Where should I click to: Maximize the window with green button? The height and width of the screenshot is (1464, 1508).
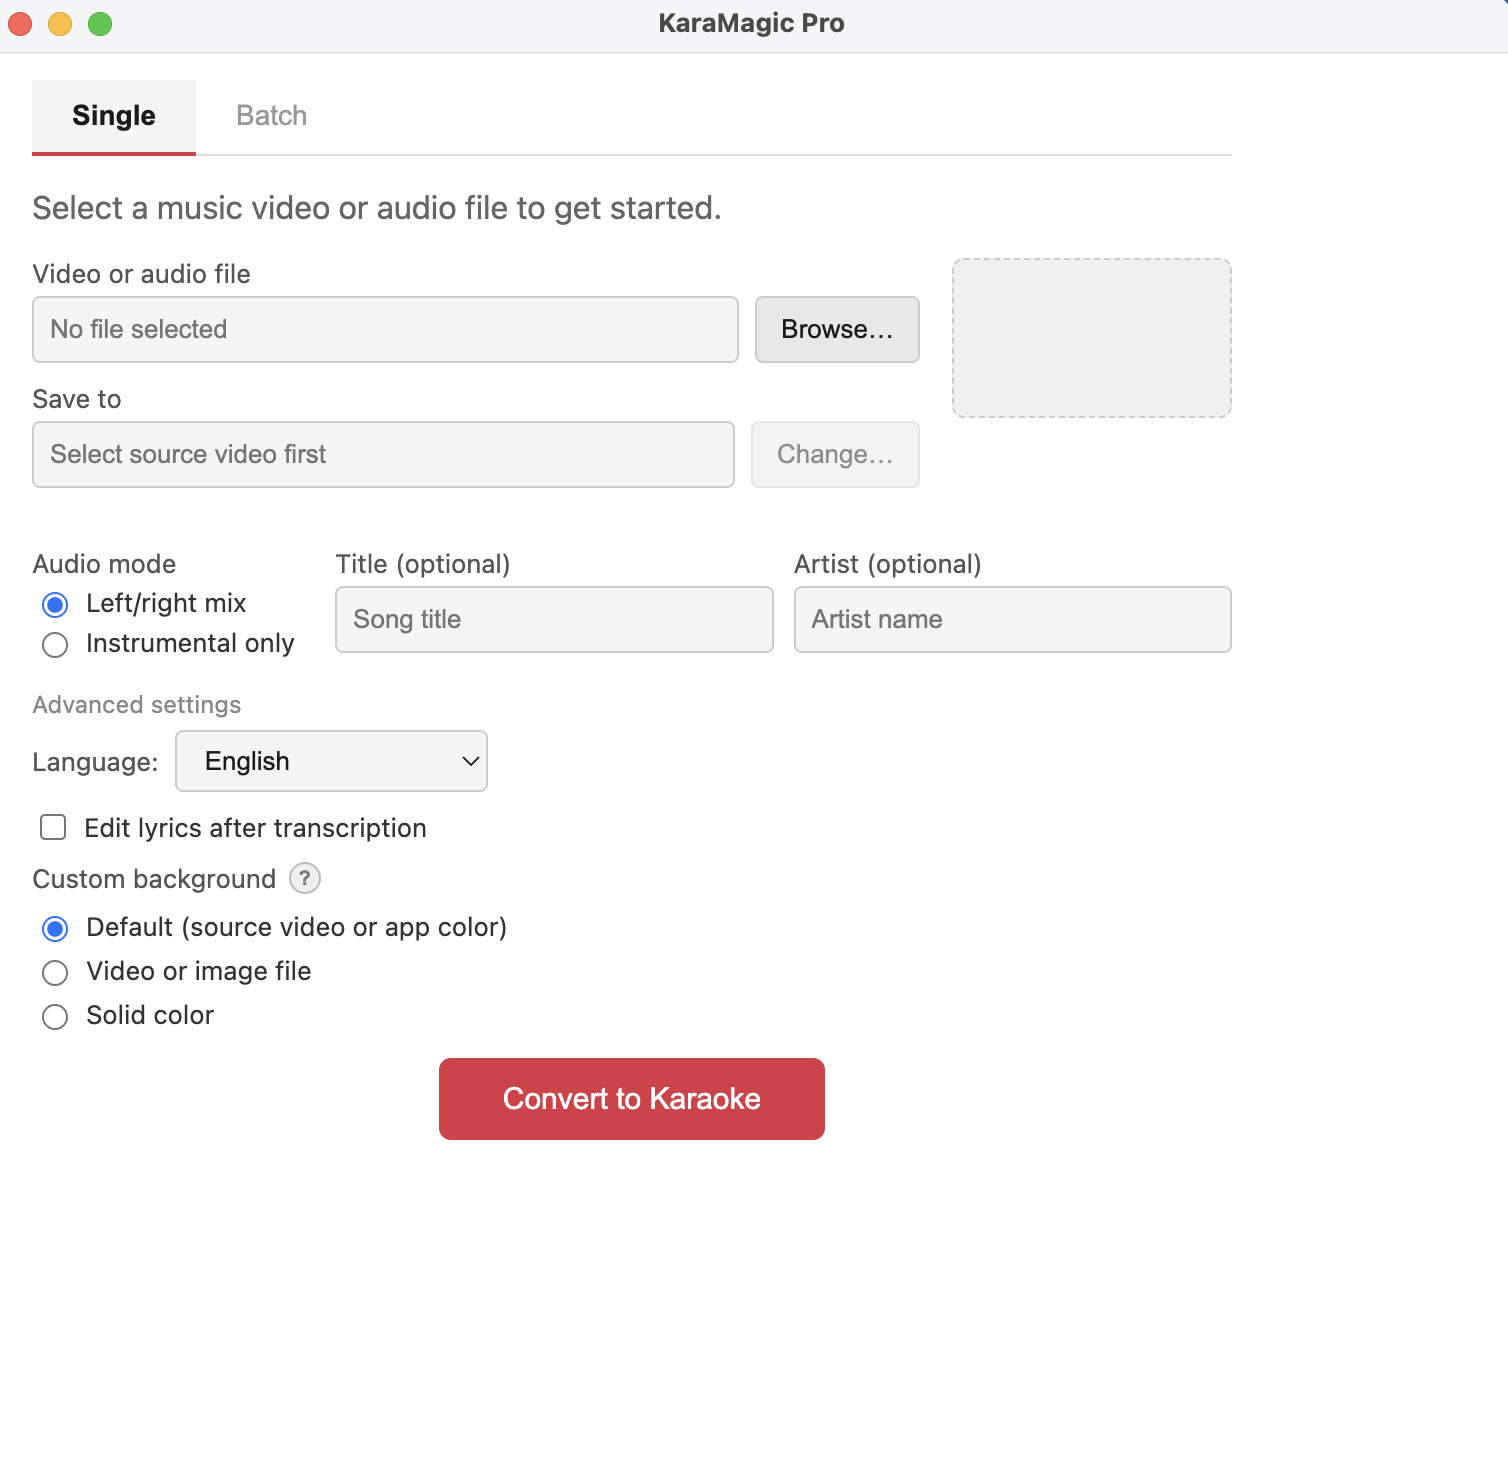(100, 23)
